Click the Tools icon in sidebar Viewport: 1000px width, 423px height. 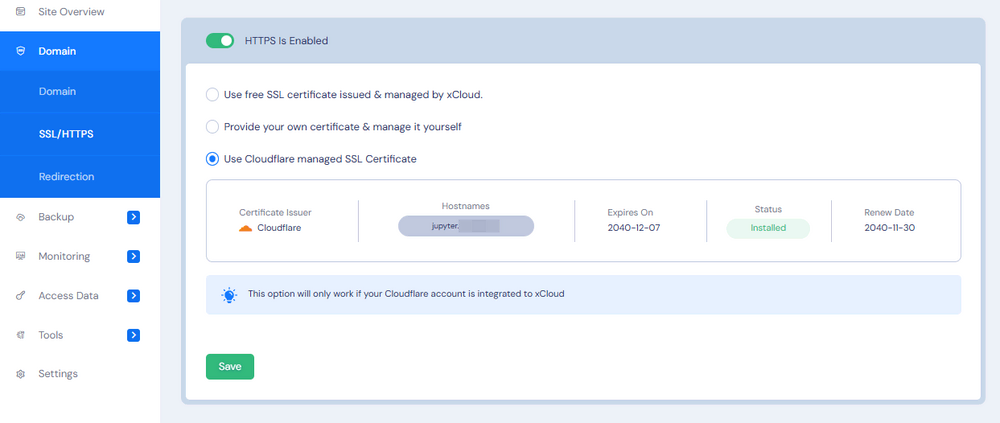[20, 335]
